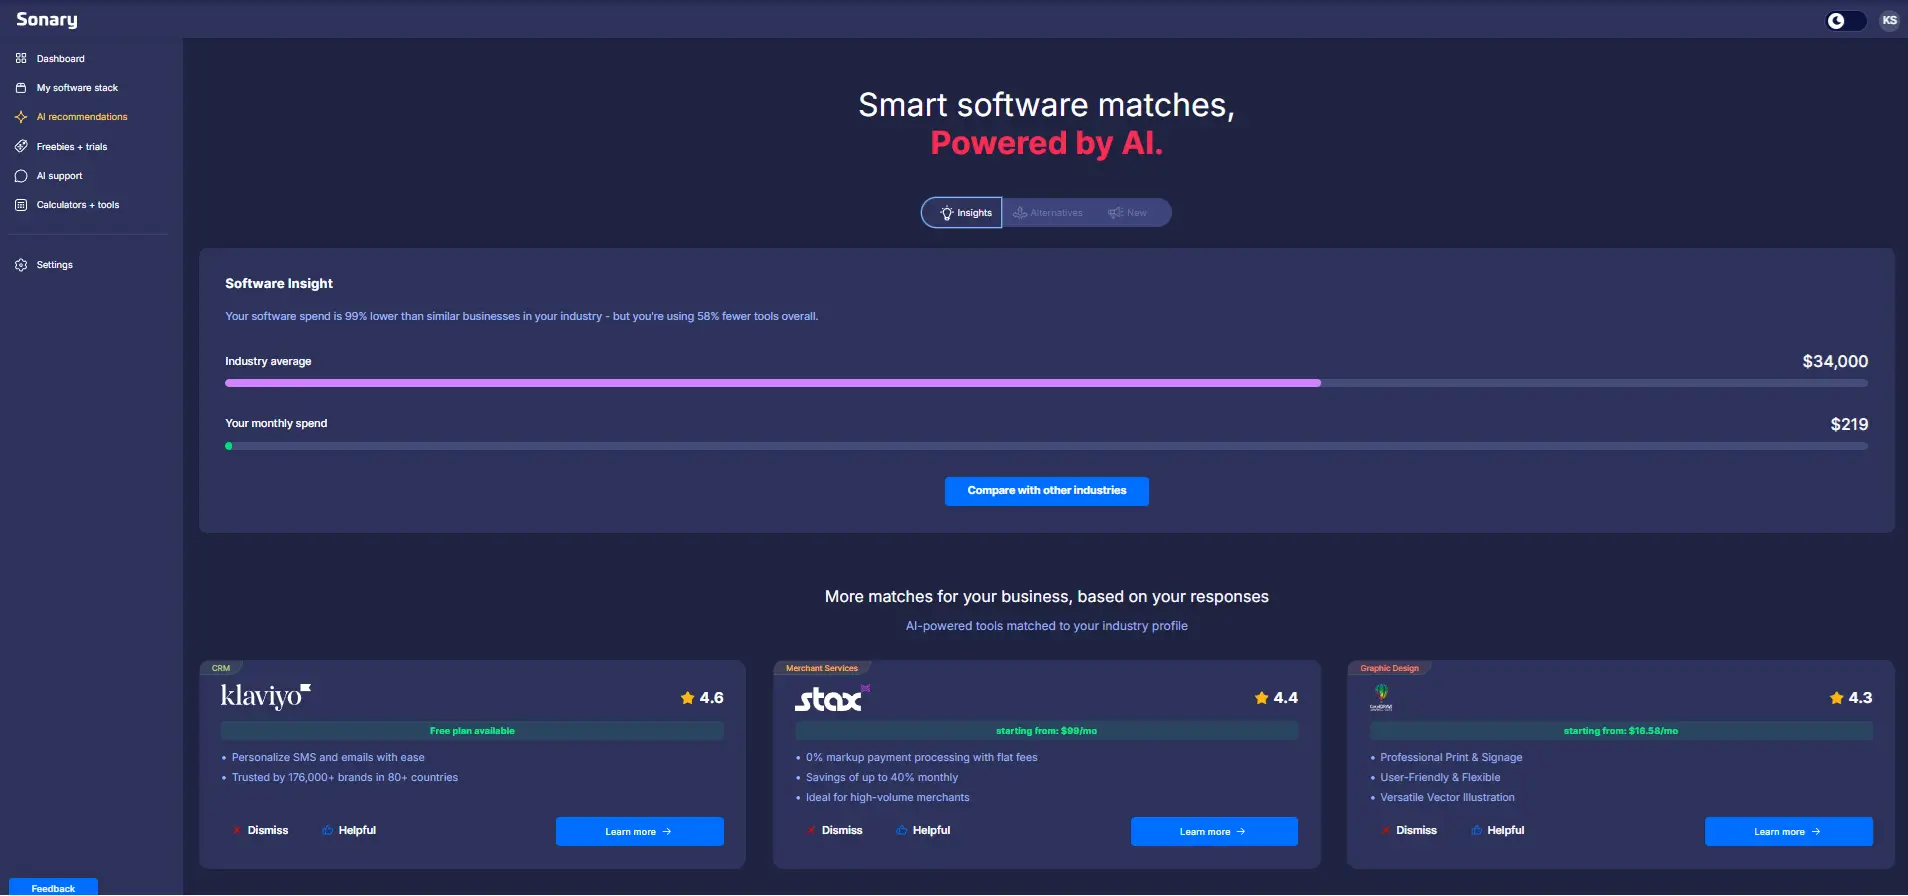The width and height of the screenshot is (1908, 896).
Task: Dismiss the Graphic Design recommendation
Action: [x=1410, y=830]
